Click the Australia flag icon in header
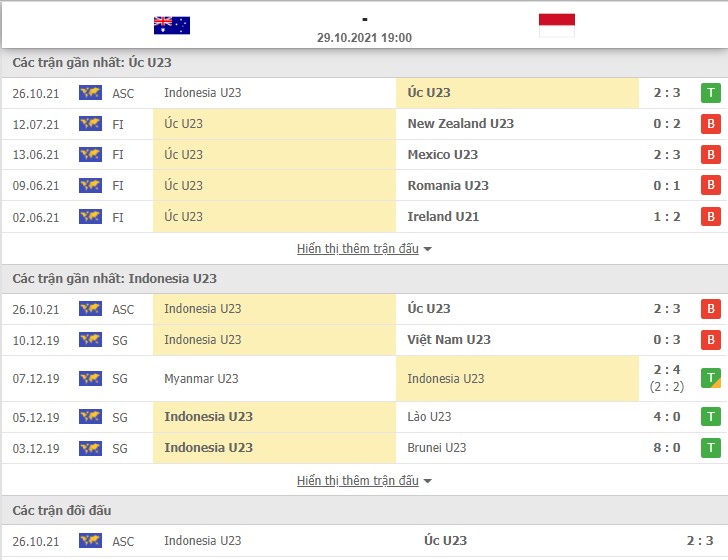 click(172, 25)
